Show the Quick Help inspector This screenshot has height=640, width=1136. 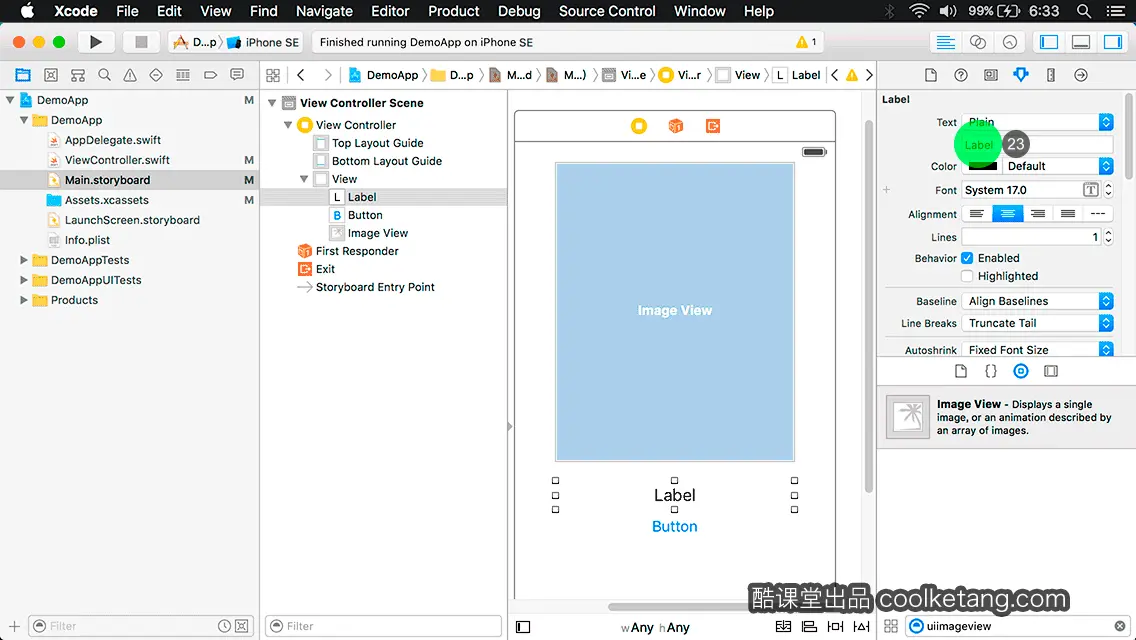(x=961, y=75)
